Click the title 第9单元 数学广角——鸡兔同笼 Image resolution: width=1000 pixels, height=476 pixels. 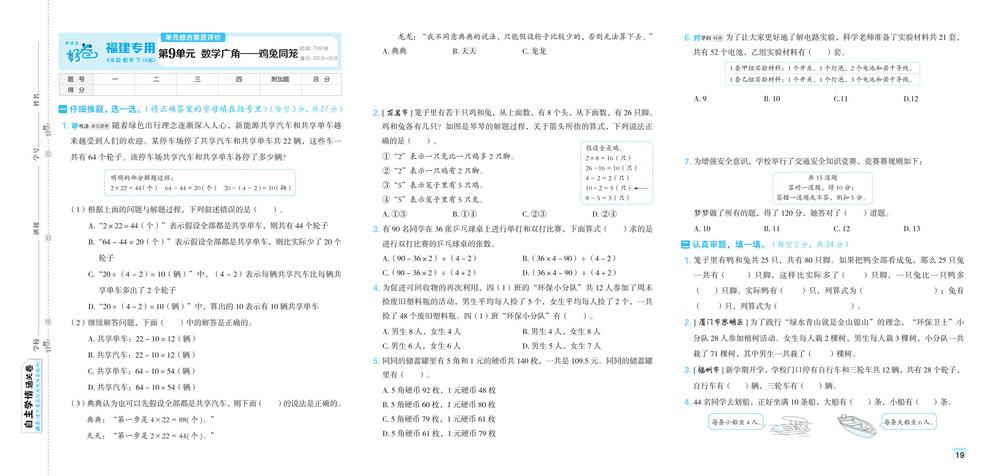pyautogui.click(x=228, y=54)
